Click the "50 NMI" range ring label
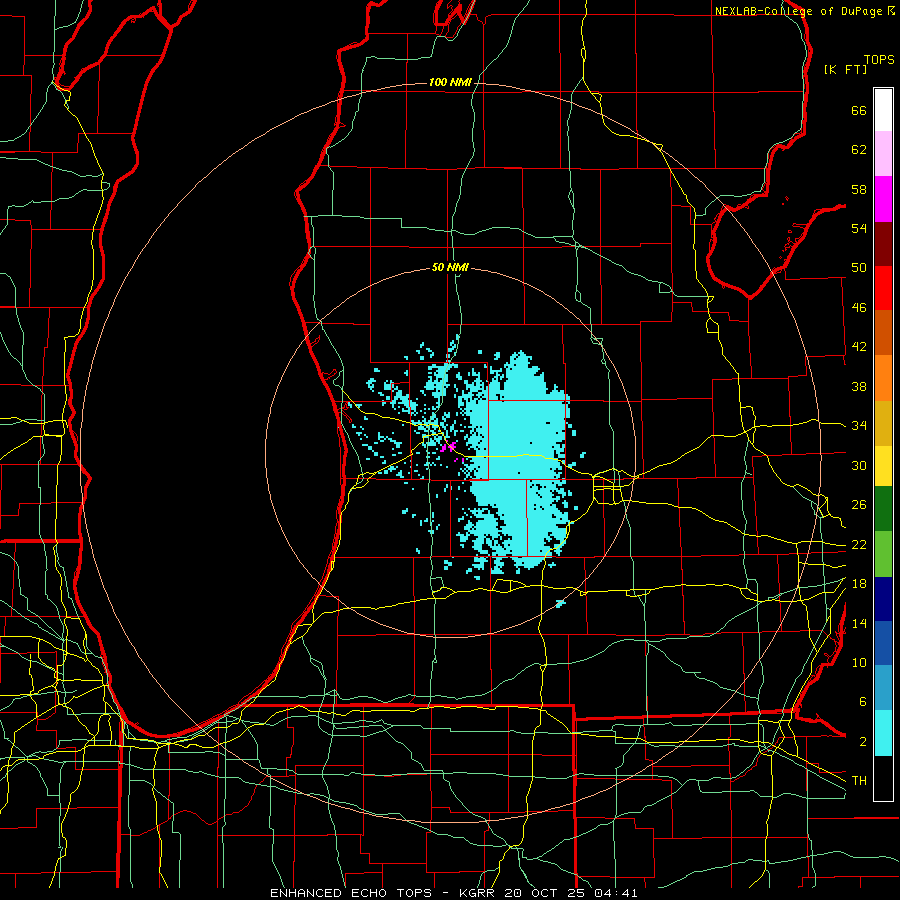Image resolution: width=900 pixels, height=900 pixels. [x=450, y=267]
